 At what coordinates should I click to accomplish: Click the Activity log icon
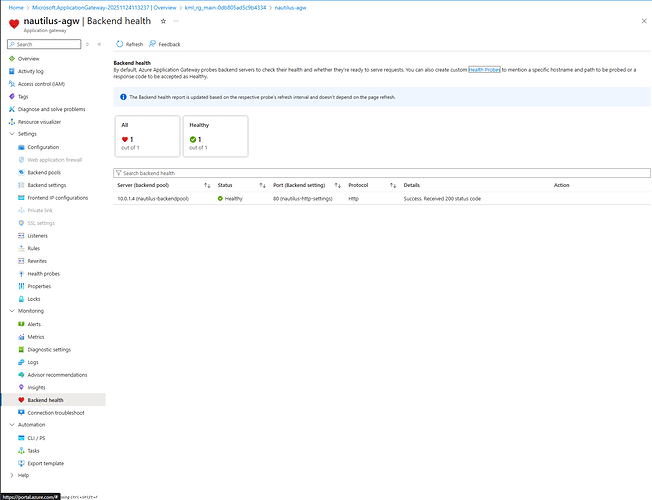[x=12, y=71]
